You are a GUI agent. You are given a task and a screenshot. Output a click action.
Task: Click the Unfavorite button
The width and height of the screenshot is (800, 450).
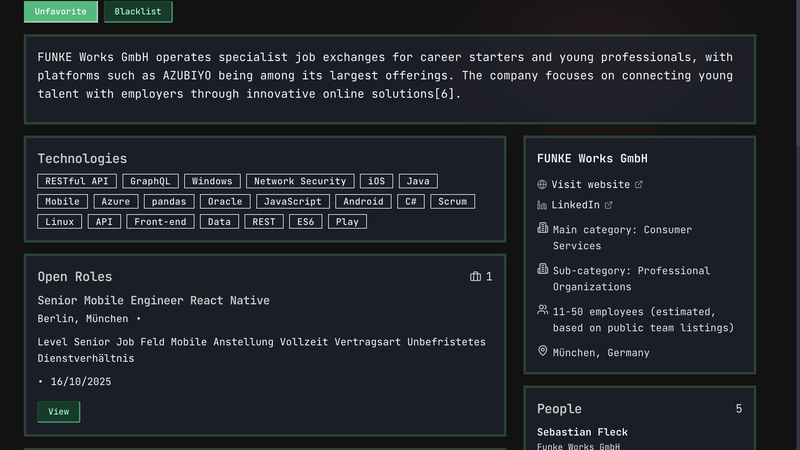[x=61, y=11]
